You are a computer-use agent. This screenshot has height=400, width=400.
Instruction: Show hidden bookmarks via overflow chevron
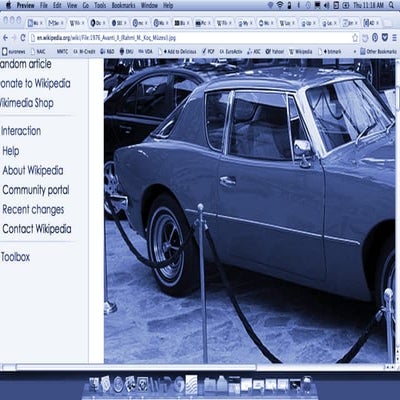coord(355,52)
